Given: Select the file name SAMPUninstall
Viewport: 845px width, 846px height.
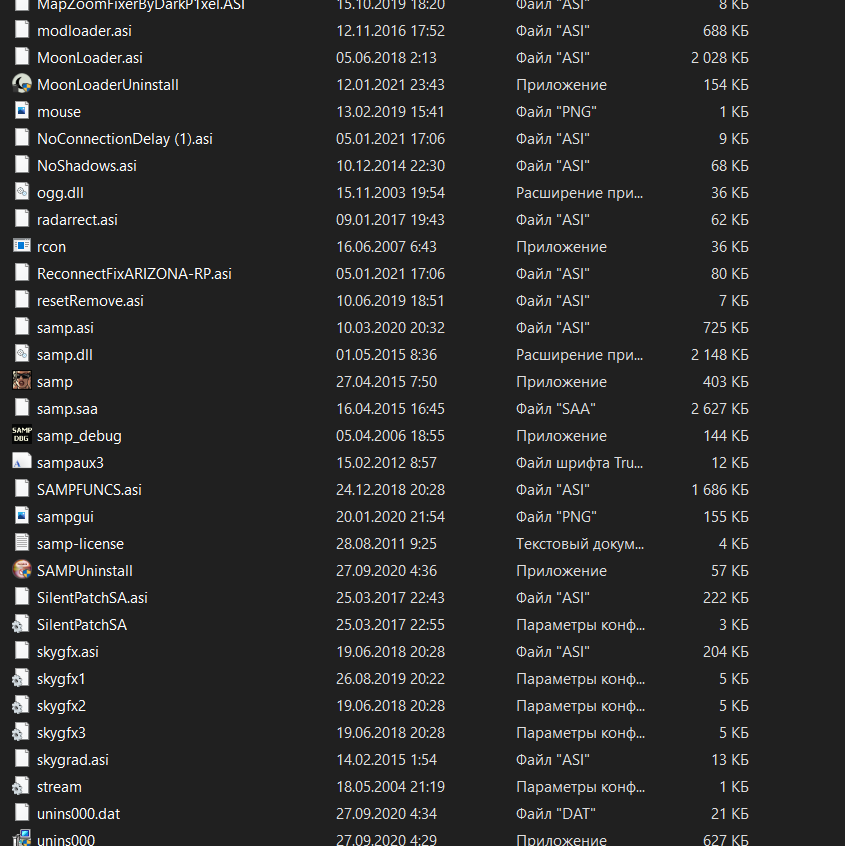Looking at the screenshot, I should tap(85, 570).
